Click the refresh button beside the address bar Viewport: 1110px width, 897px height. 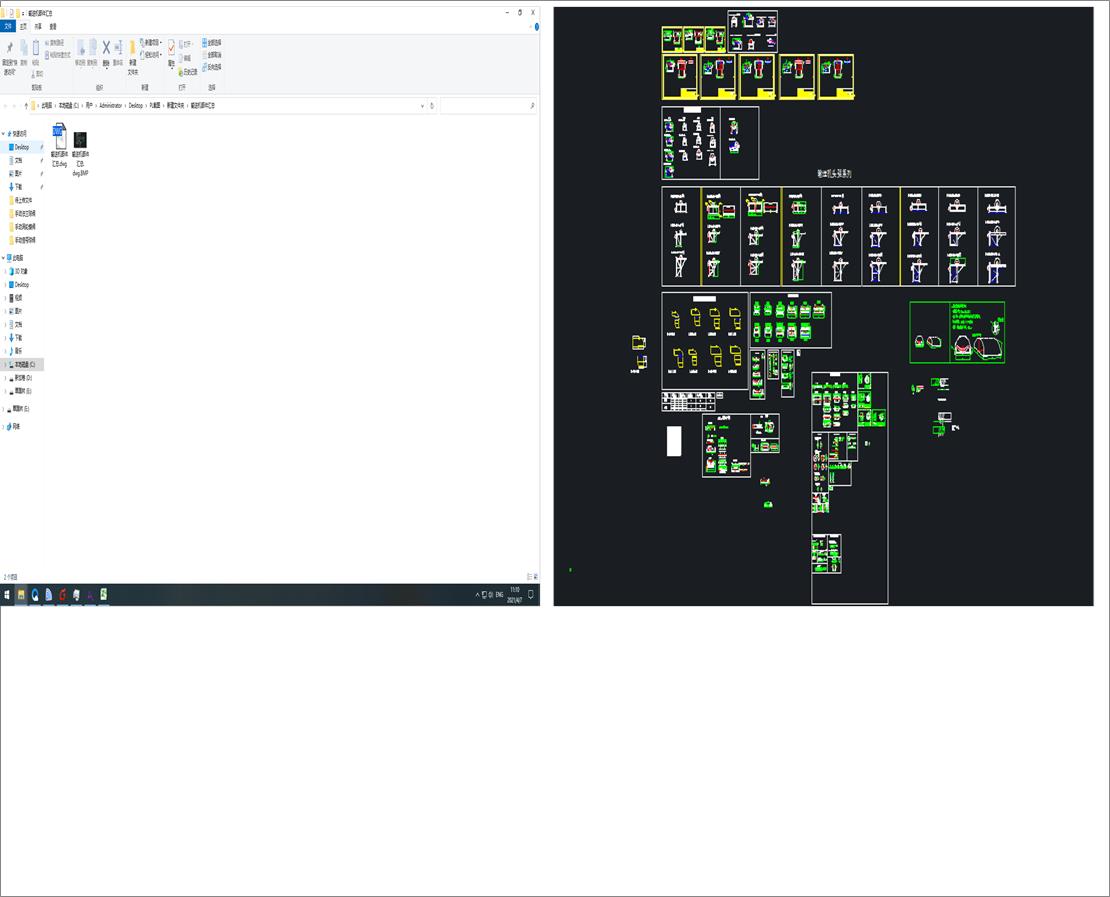432,105
